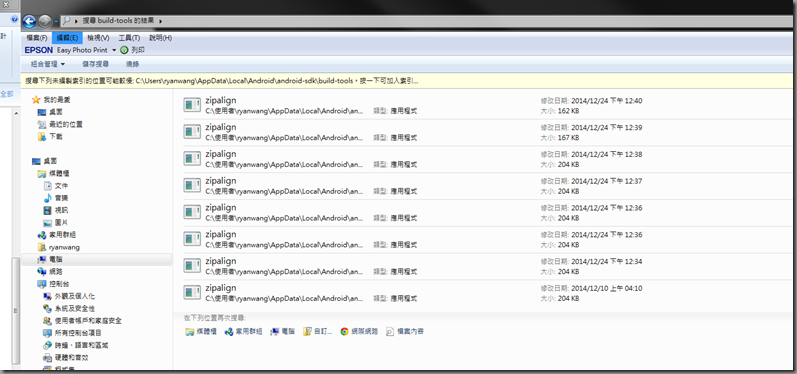Click 媒體櫃 folder icon in sidebar tree
The height and width of the screenshot is (374, 797).
tap(42, 174)
